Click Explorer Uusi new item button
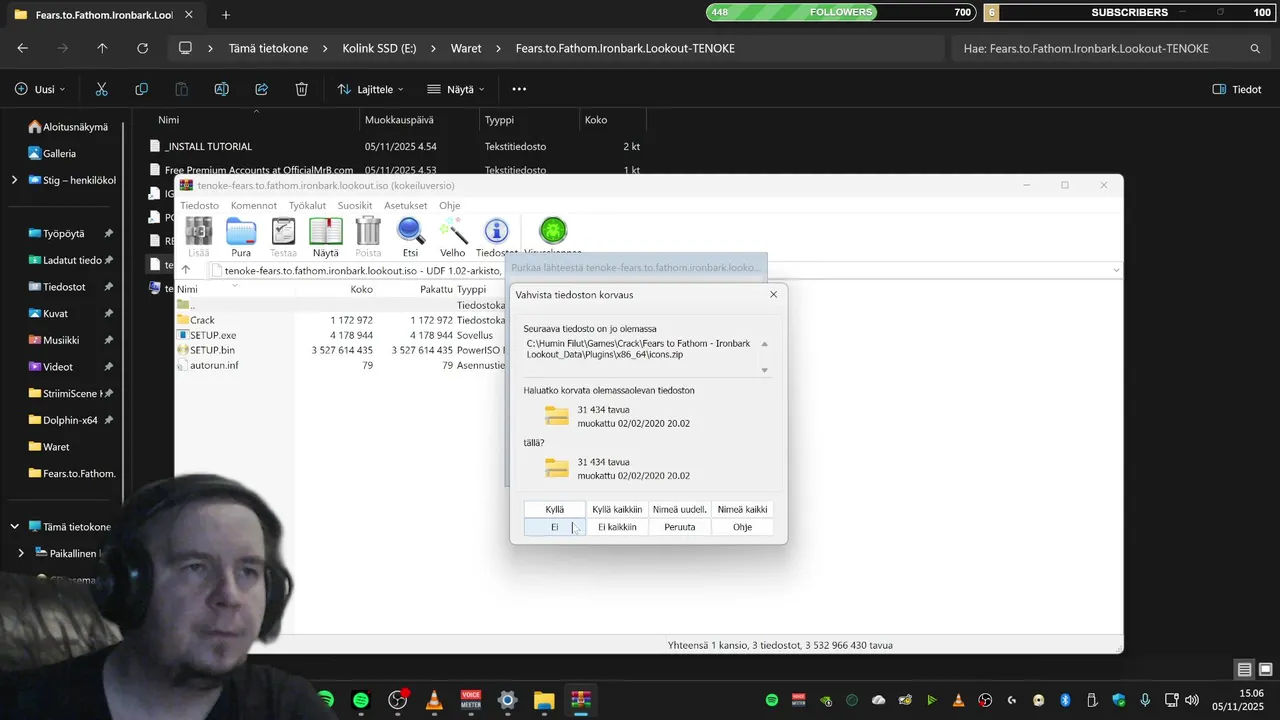Viewport: 1280px width, 720px height. [40, 89]
